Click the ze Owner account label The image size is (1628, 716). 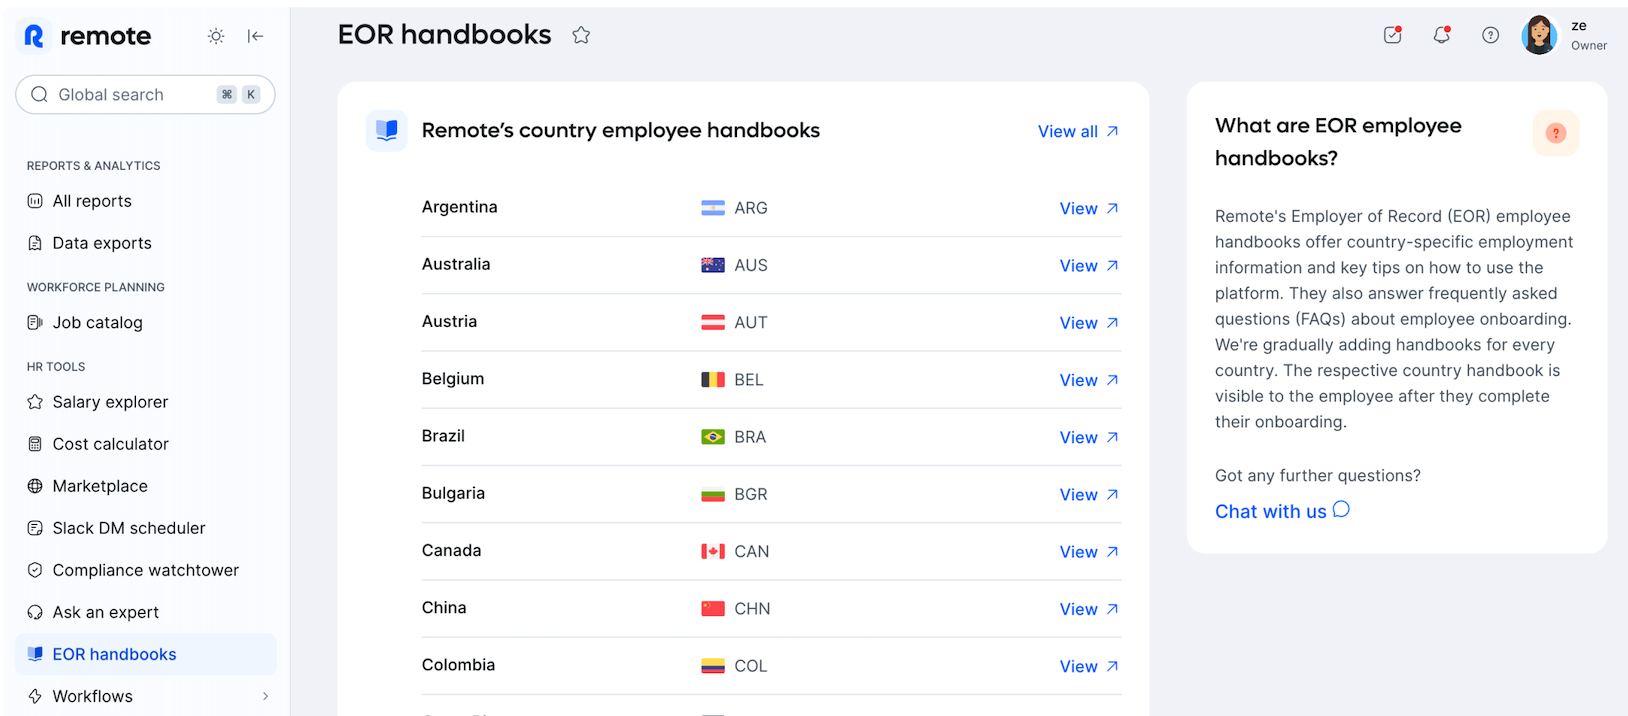click(1589, 35)
